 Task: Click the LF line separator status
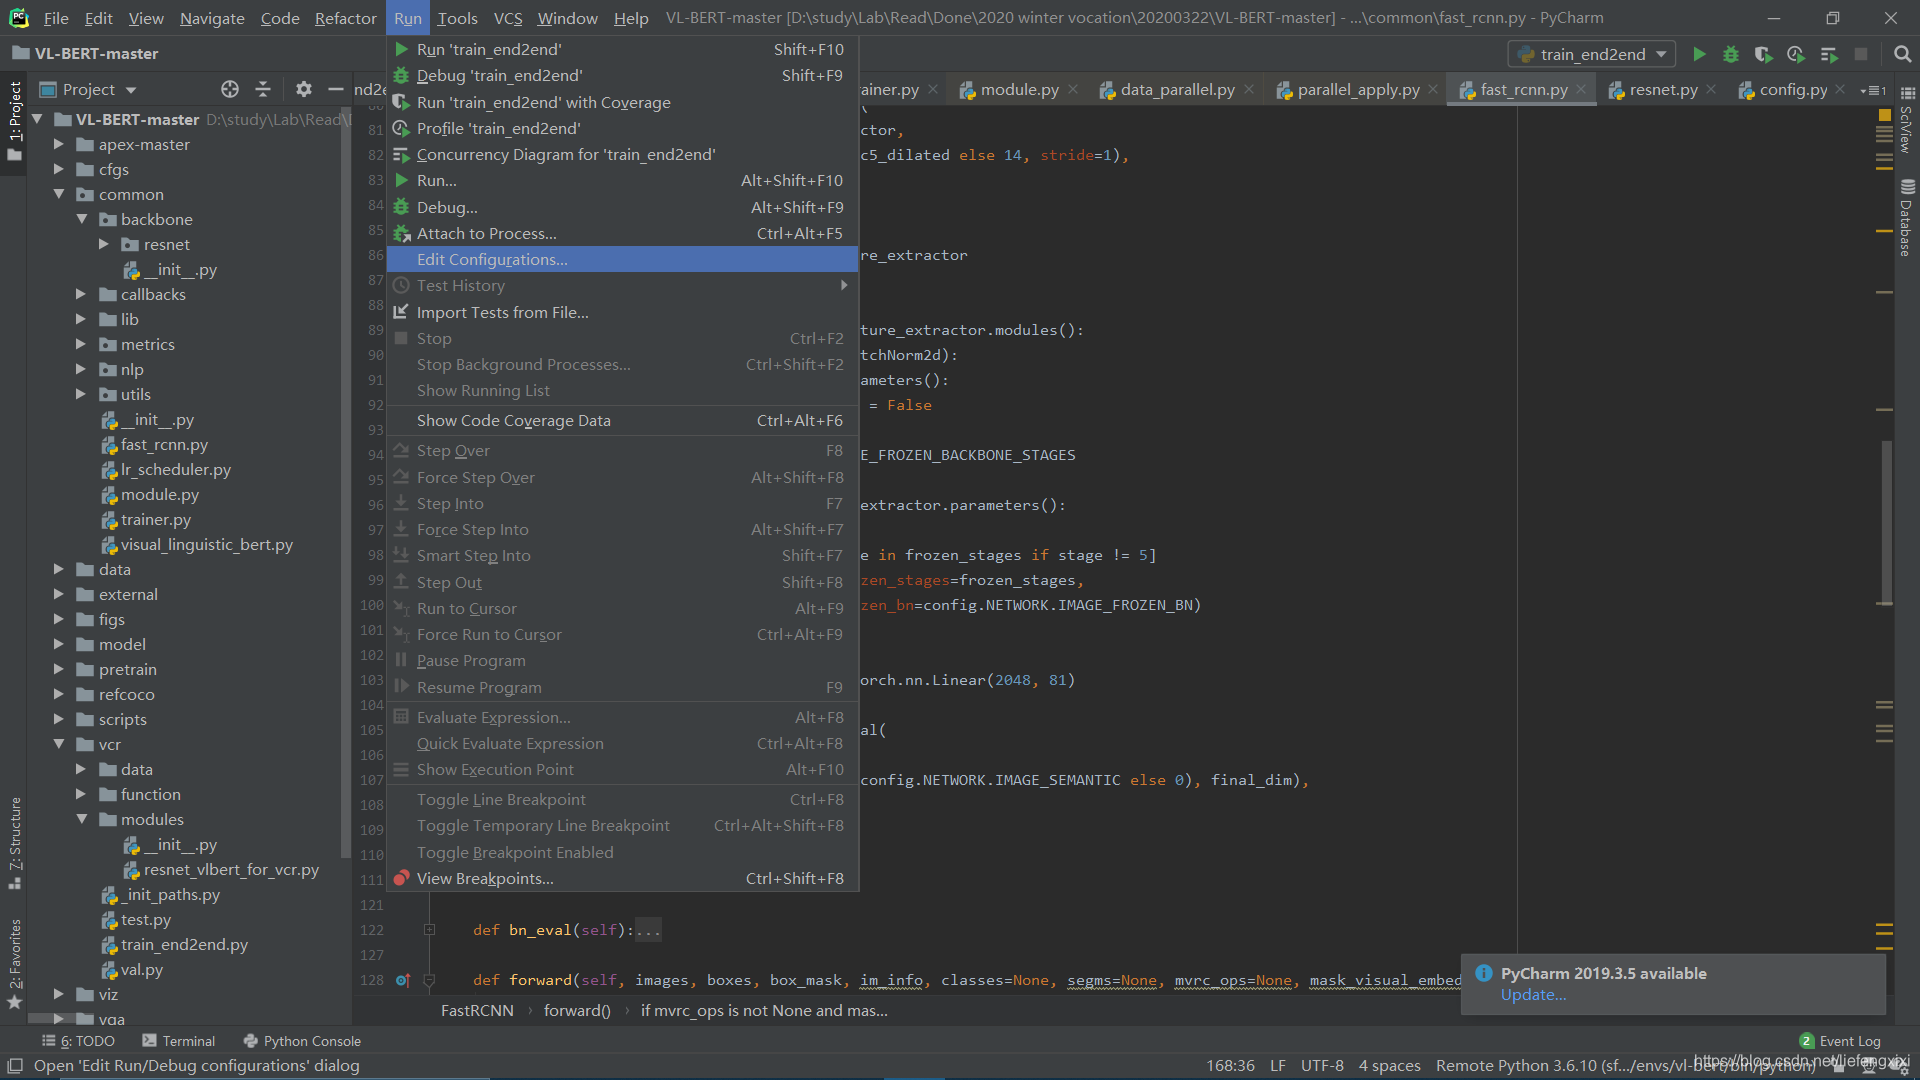click(1278, 1066)
